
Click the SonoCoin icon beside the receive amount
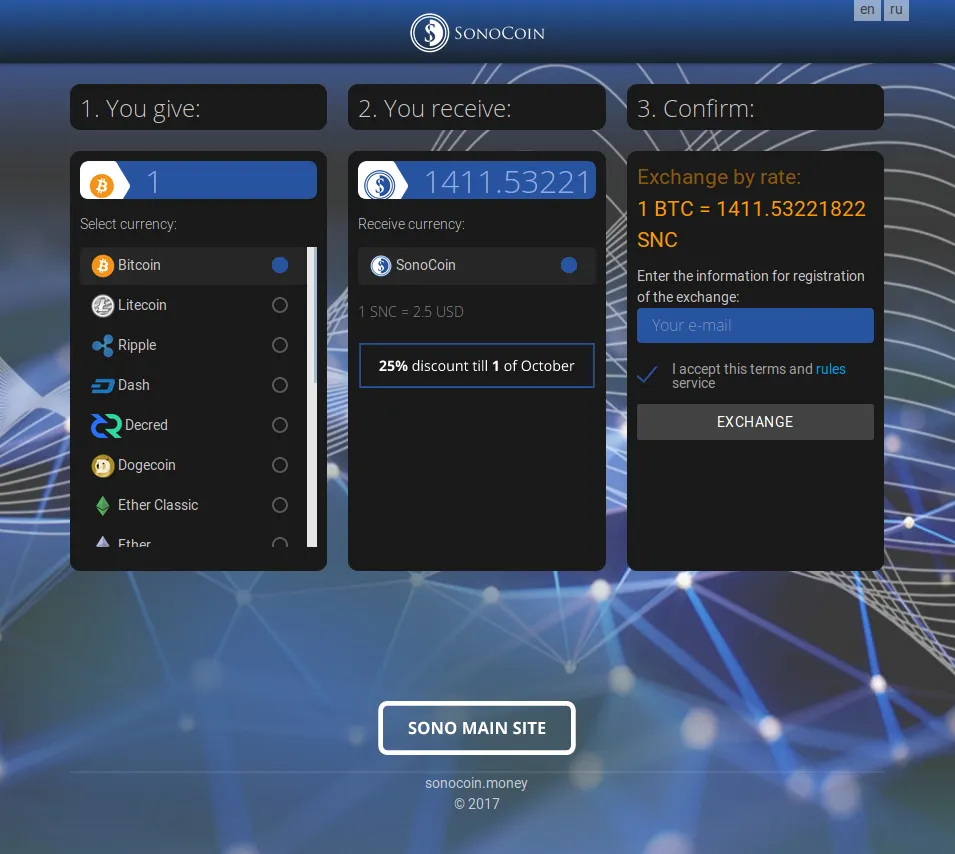(x=380, y=185)
